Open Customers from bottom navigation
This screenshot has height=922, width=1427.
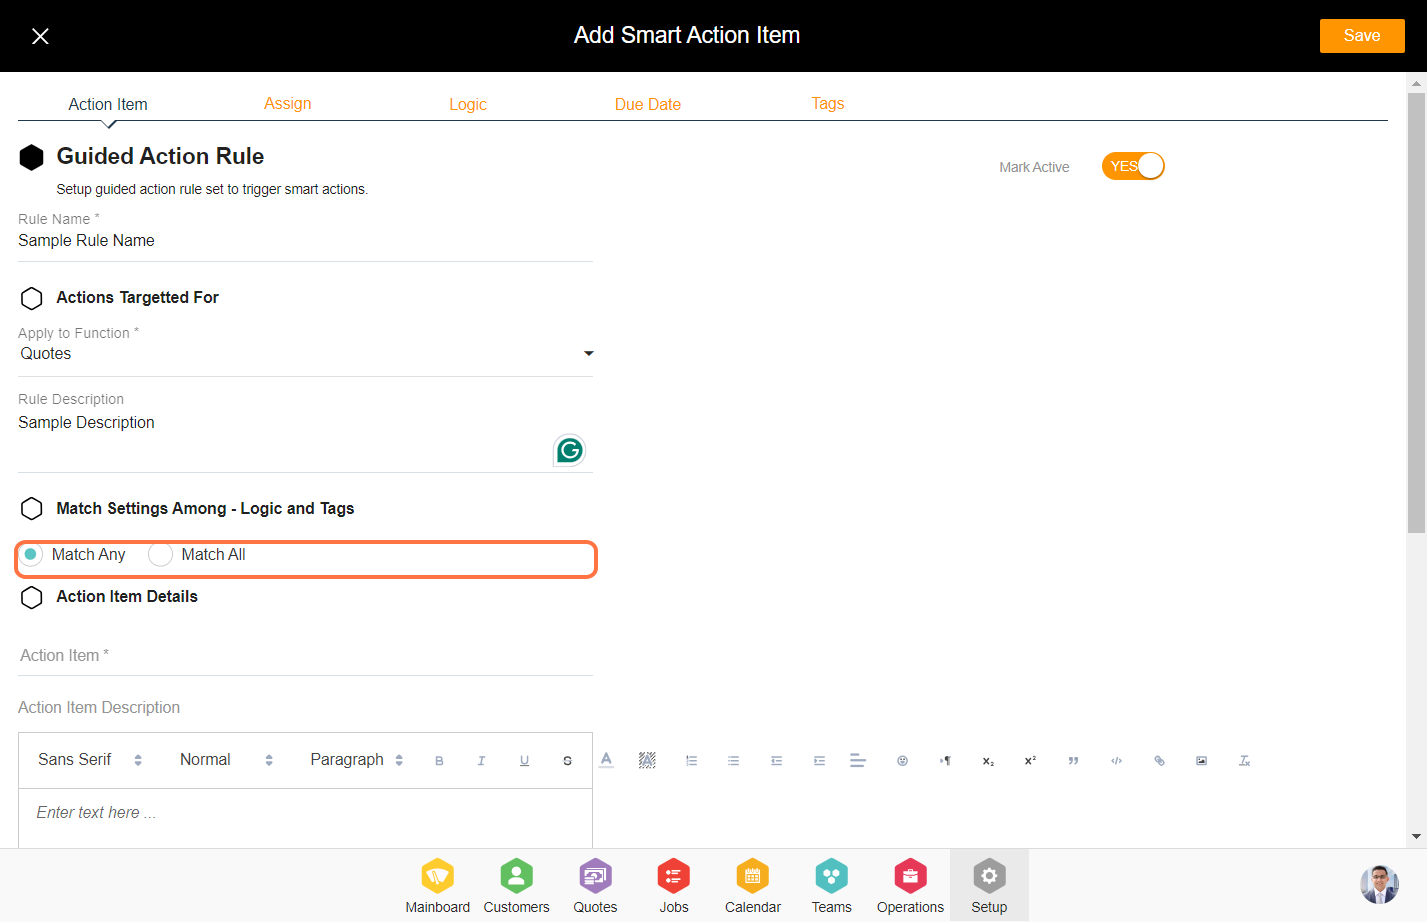[x=516, y=886]
